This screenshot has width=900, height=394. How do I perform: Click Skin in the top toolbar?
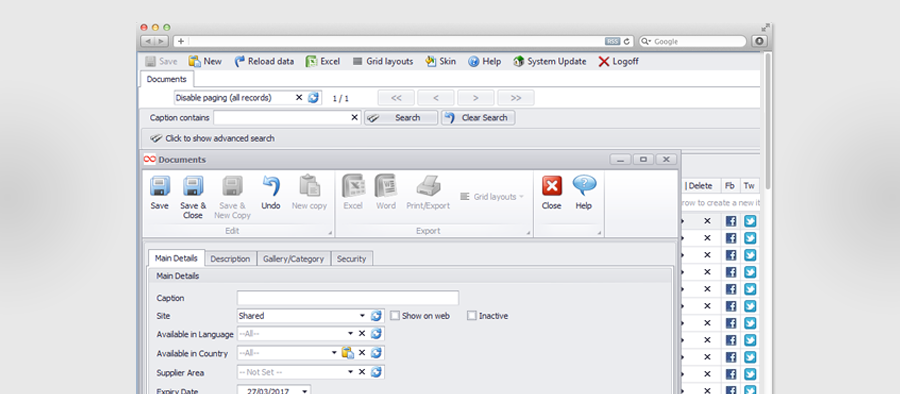tap(440, 61)
